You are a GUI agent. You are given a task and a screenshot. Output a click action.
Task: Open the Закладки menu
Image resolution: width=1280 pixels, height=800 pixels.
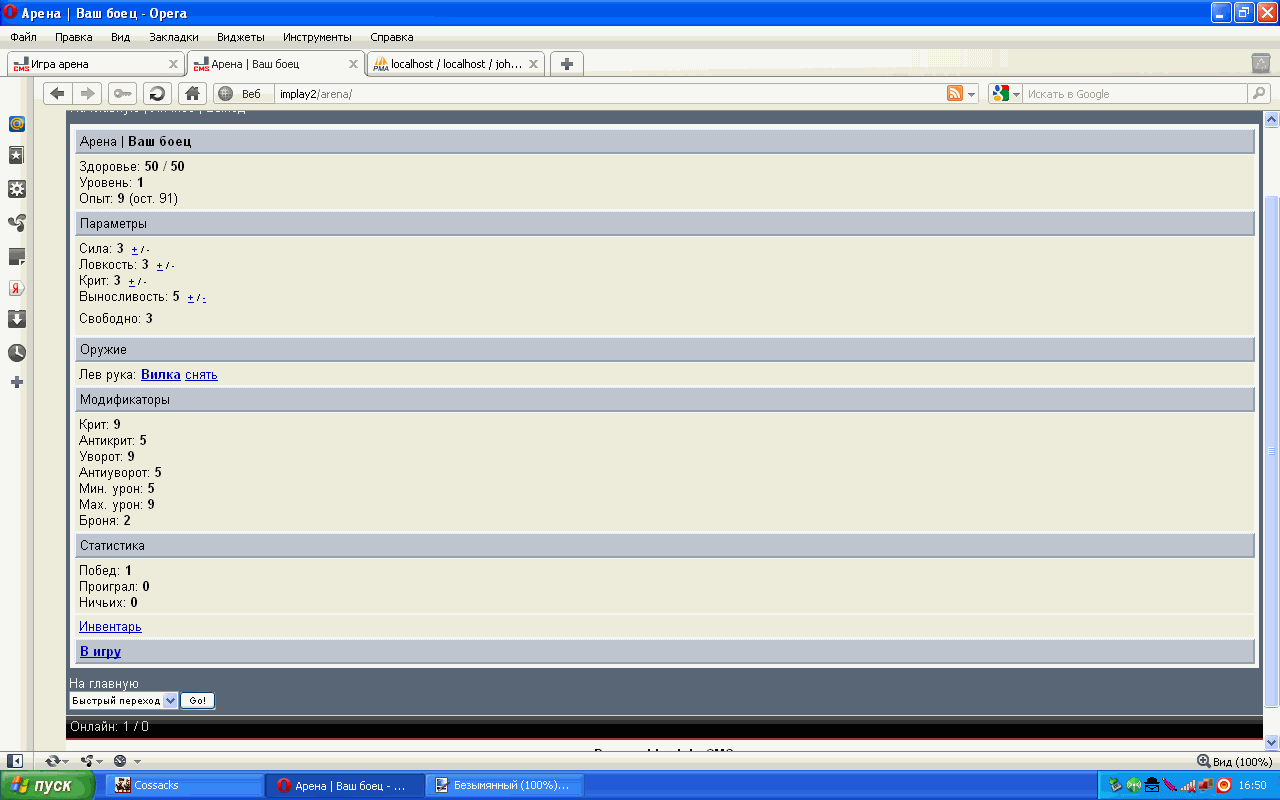click(x=174, y=37)
